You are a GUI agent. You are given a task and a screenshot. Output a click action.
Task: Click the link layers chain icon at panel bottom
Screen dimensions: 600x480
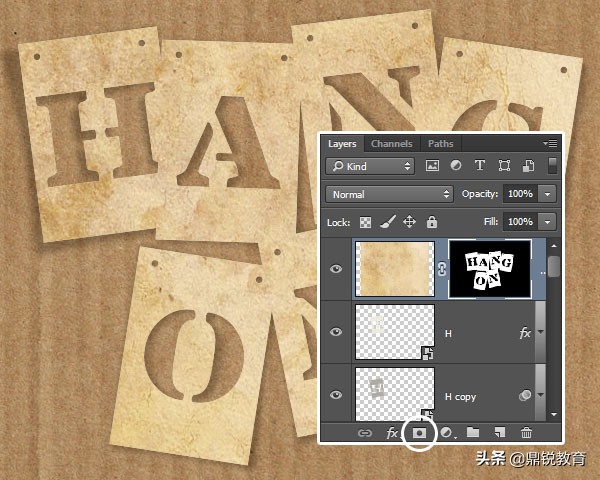[x=365, y=433]
